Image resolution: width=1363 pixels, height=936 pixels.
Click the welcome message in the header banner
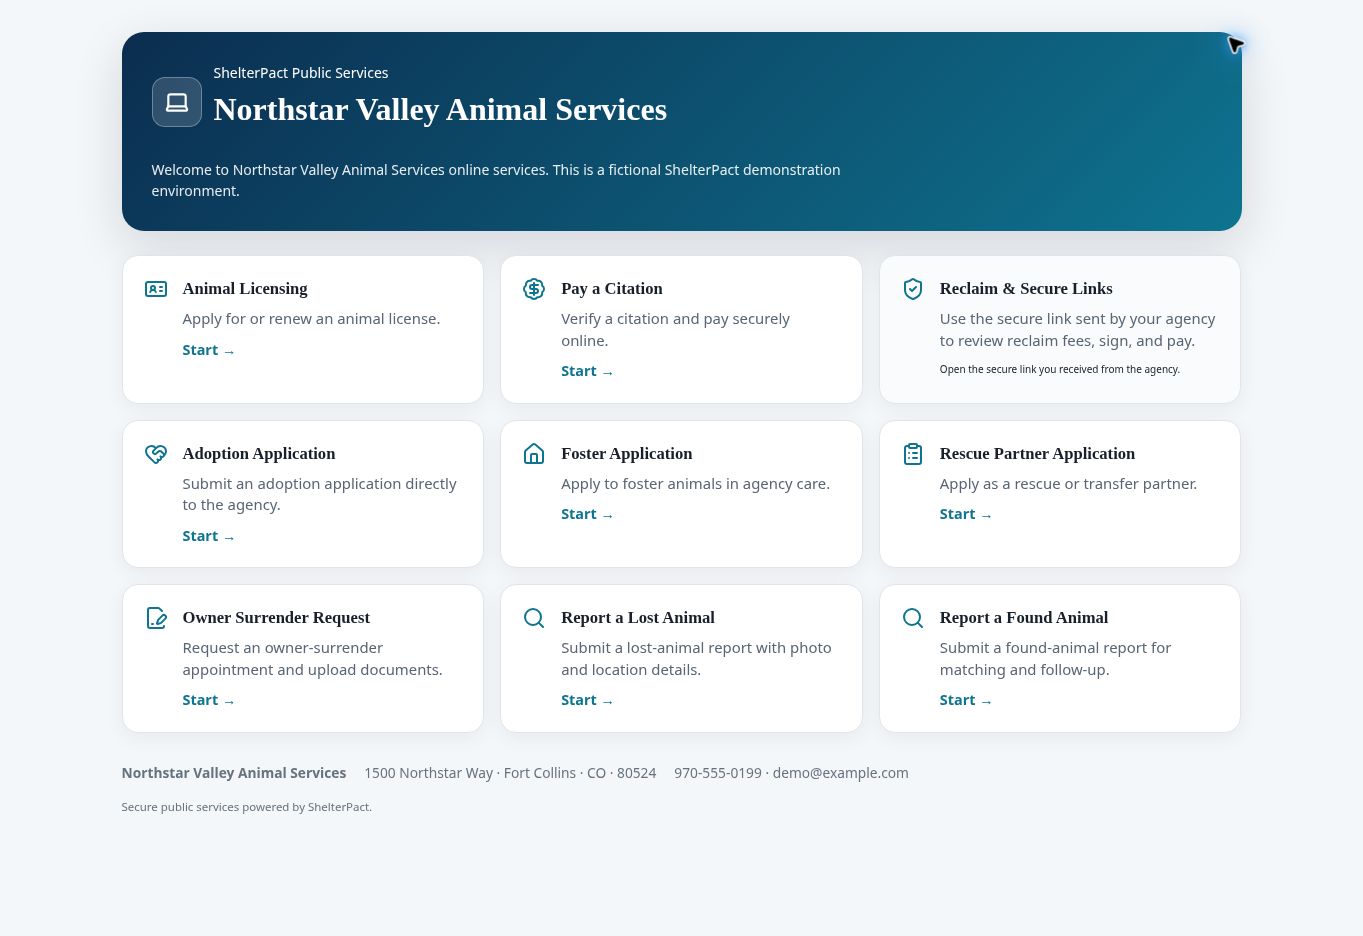pyautogui.click(x=496, y=180)
